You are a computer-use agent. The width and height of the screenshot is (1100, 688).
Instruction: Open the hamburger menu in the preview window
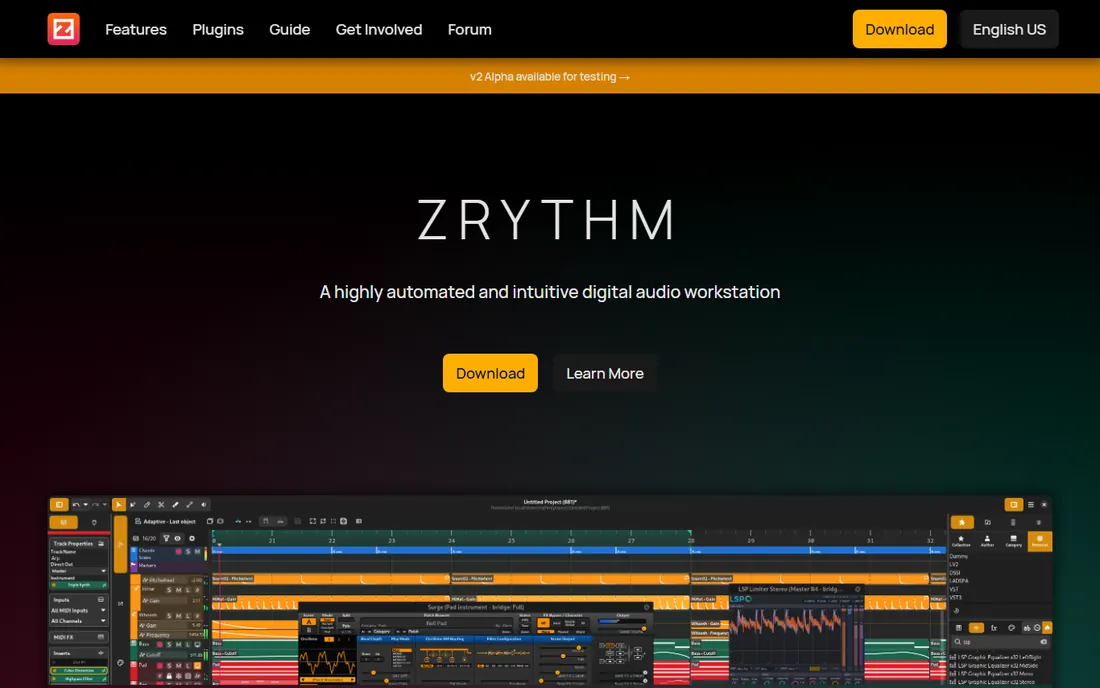[x=1031, y=505]
